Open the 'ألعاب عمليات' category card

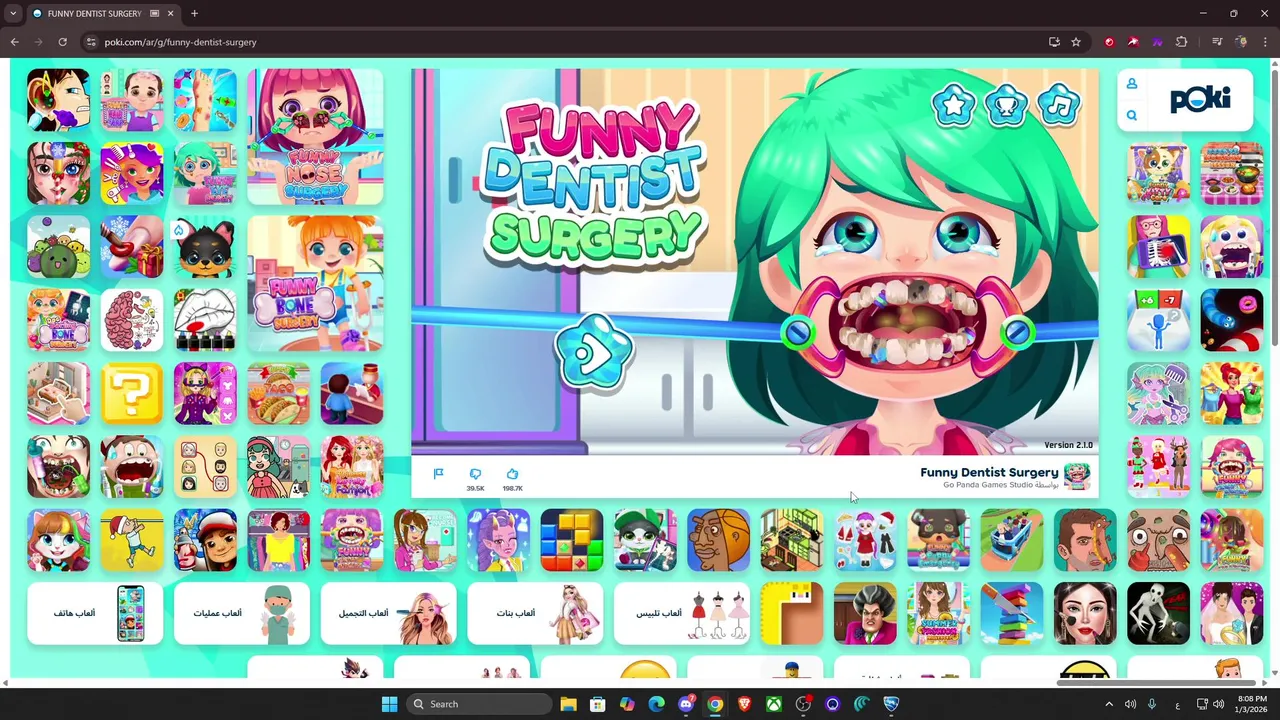click(241, 613)
